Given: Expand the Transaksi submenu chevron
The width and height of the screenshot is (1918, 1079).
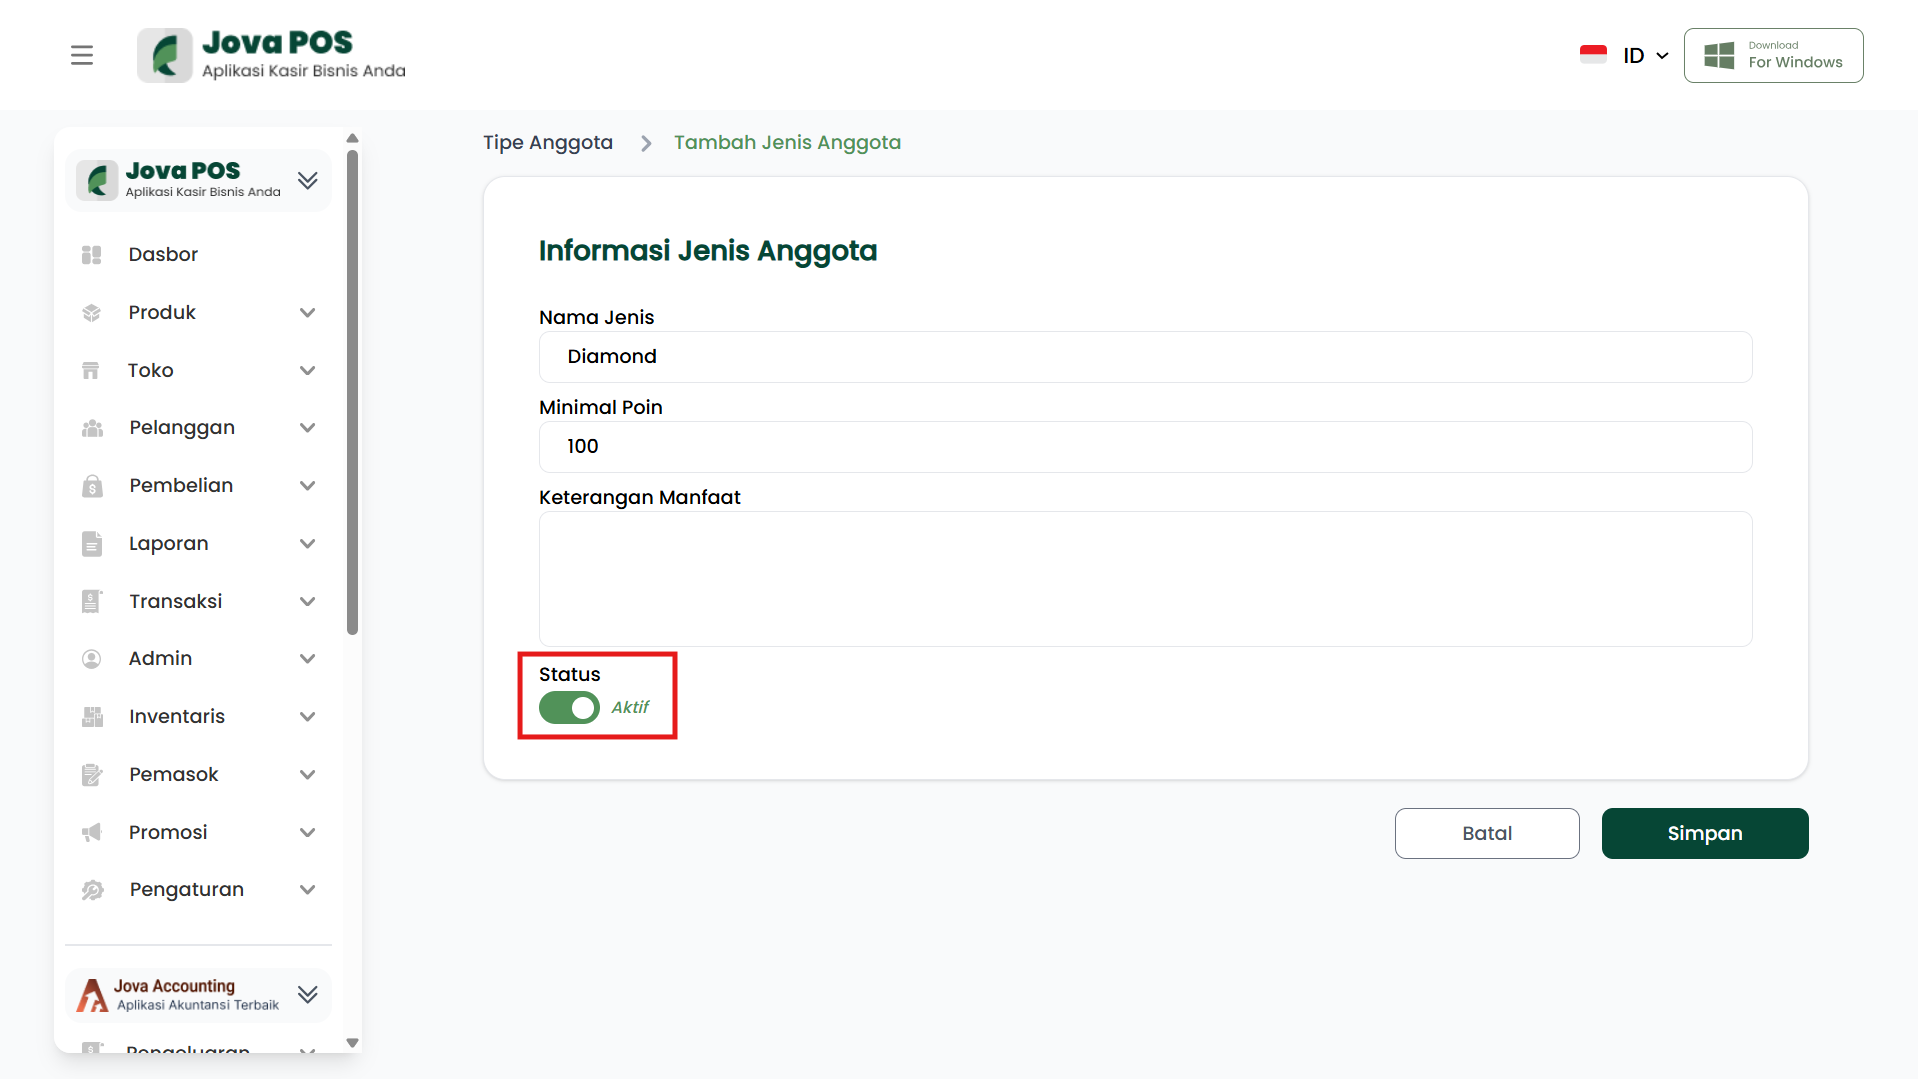Looking at the screenshot, I should click(307, 602).
